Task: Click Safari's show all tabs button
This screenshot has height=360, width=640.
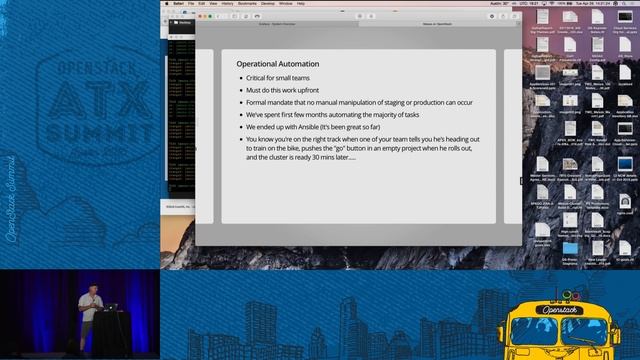Action: pyautogui.click(x=515, y=16)
